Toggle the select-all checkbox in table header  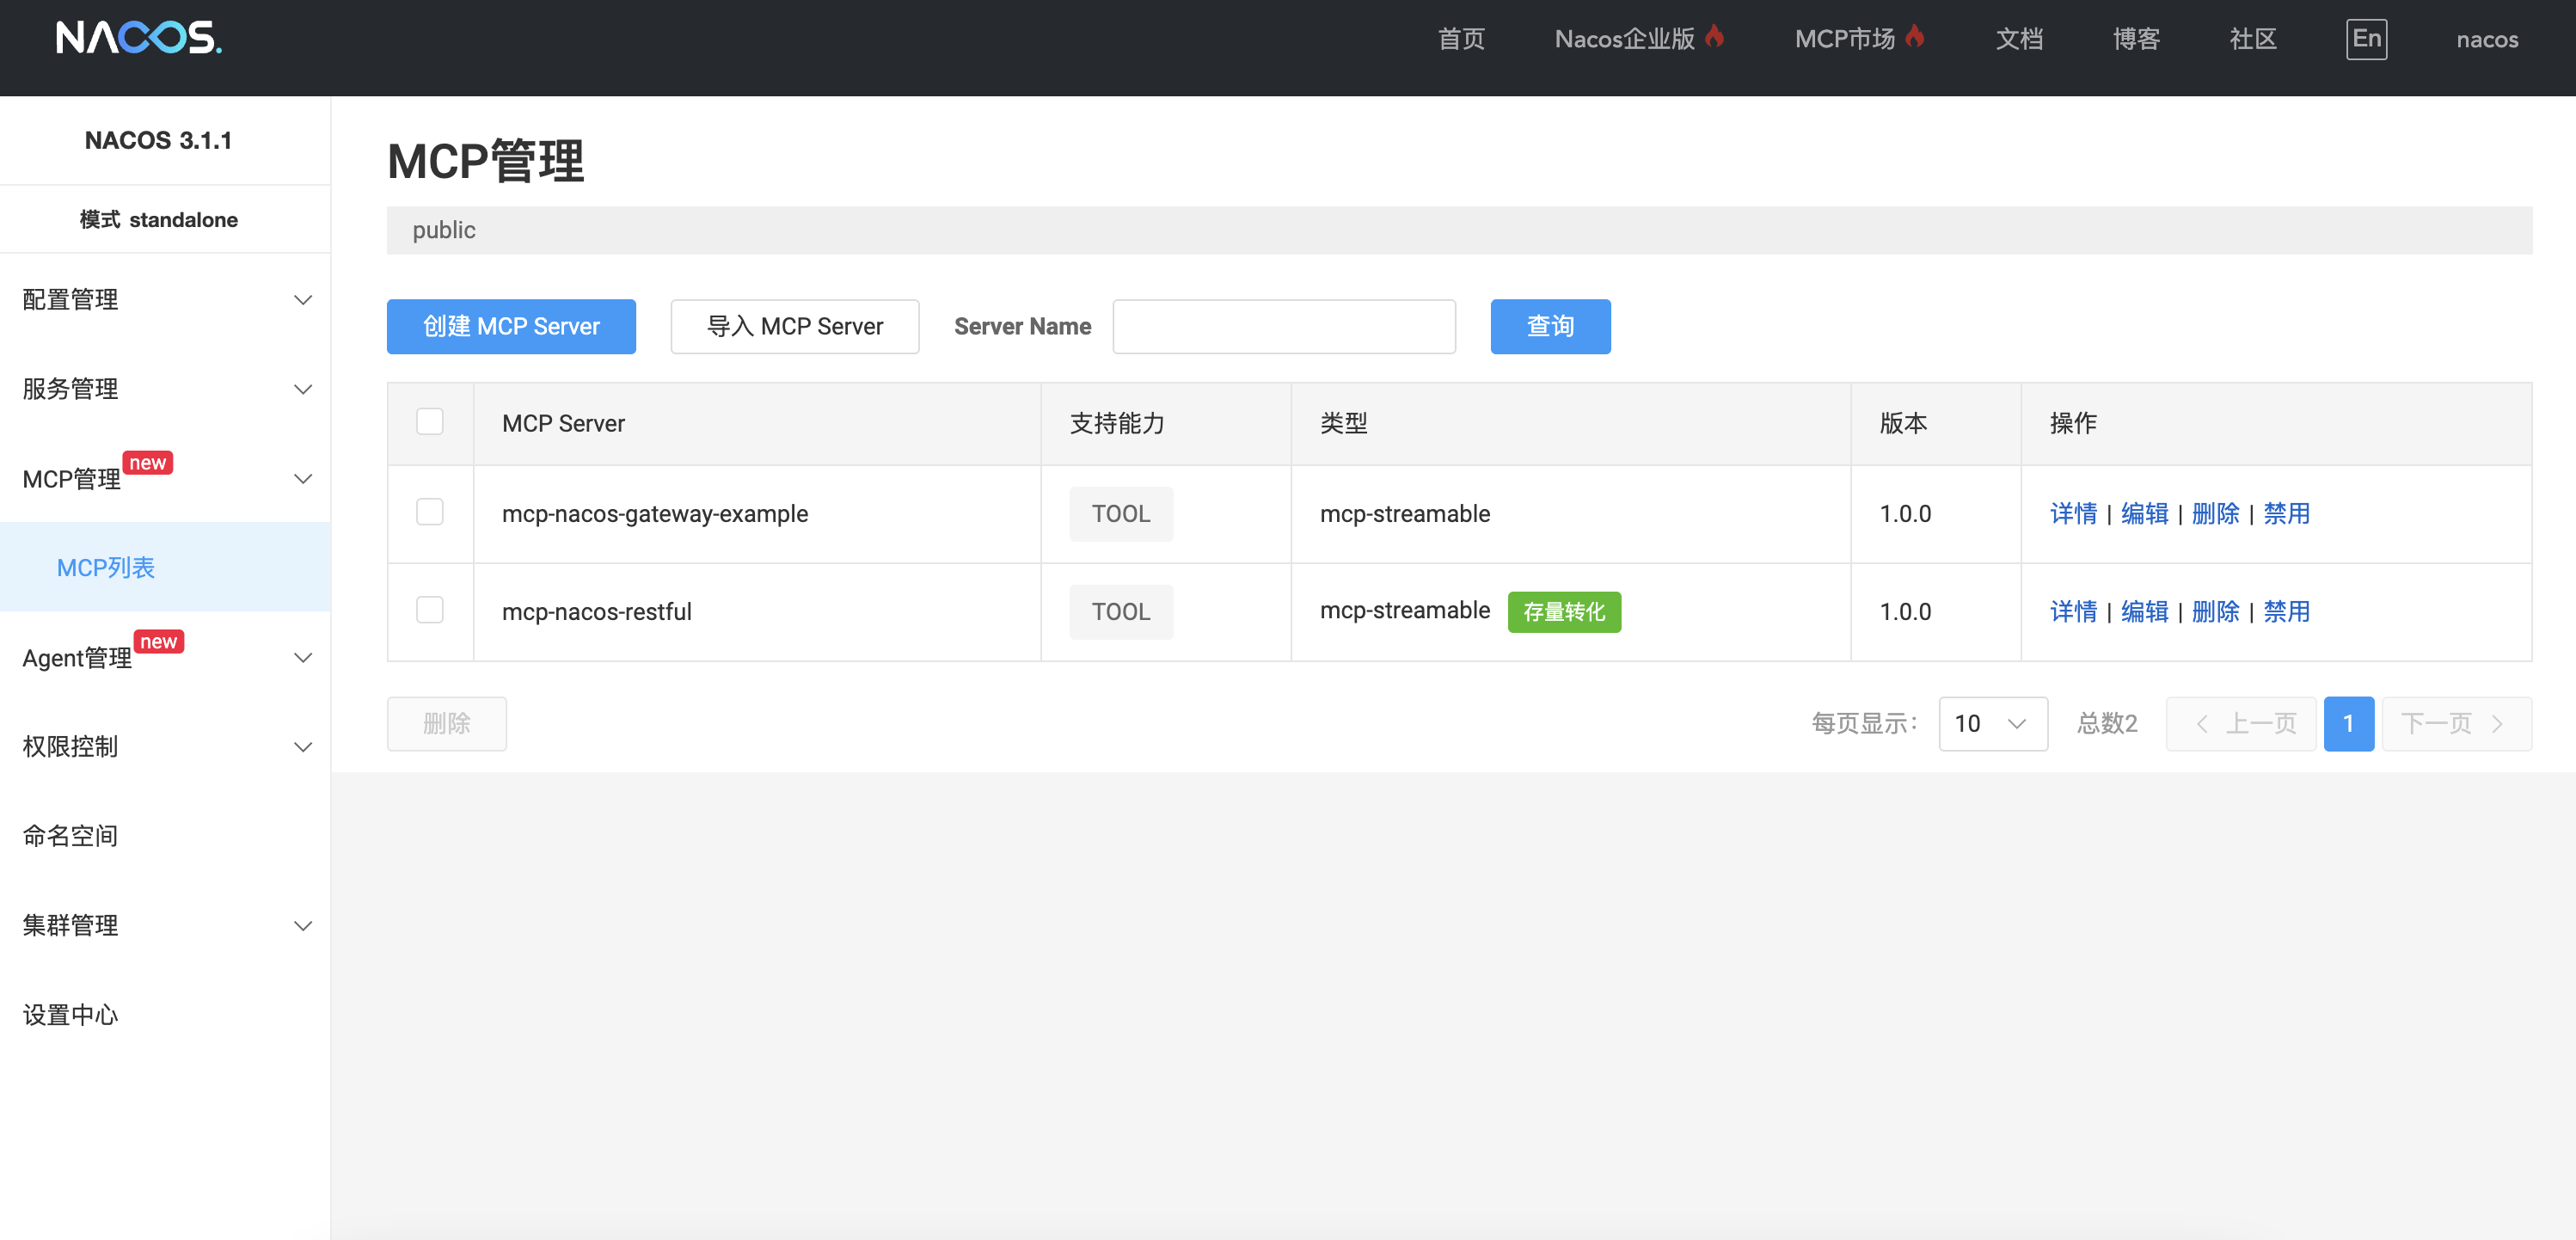coord(430,422)
